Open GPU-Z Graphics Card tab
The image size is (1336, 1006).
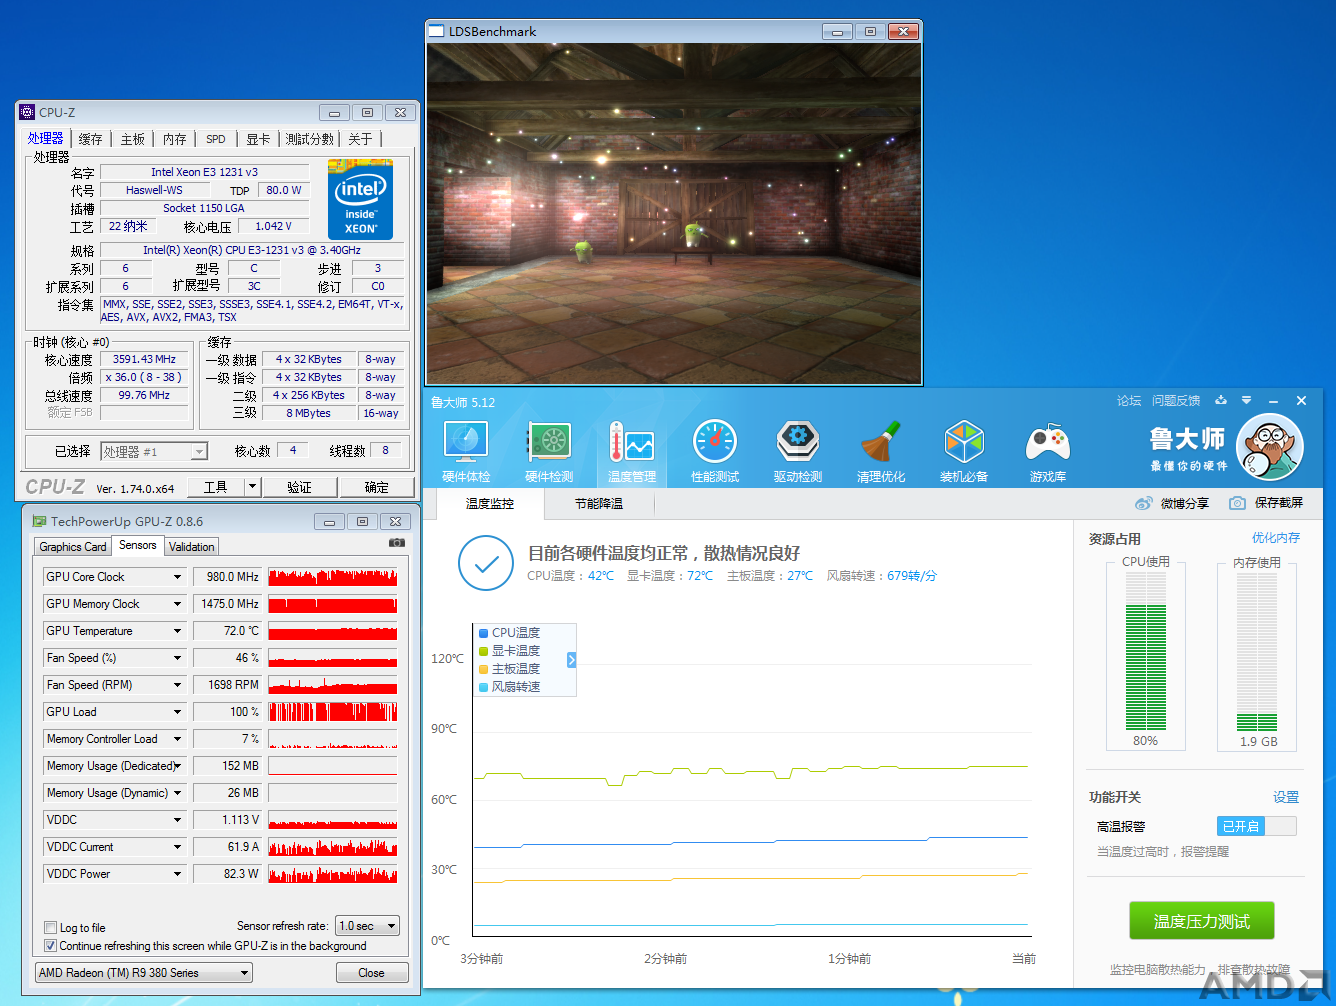(x=73, y=547)
